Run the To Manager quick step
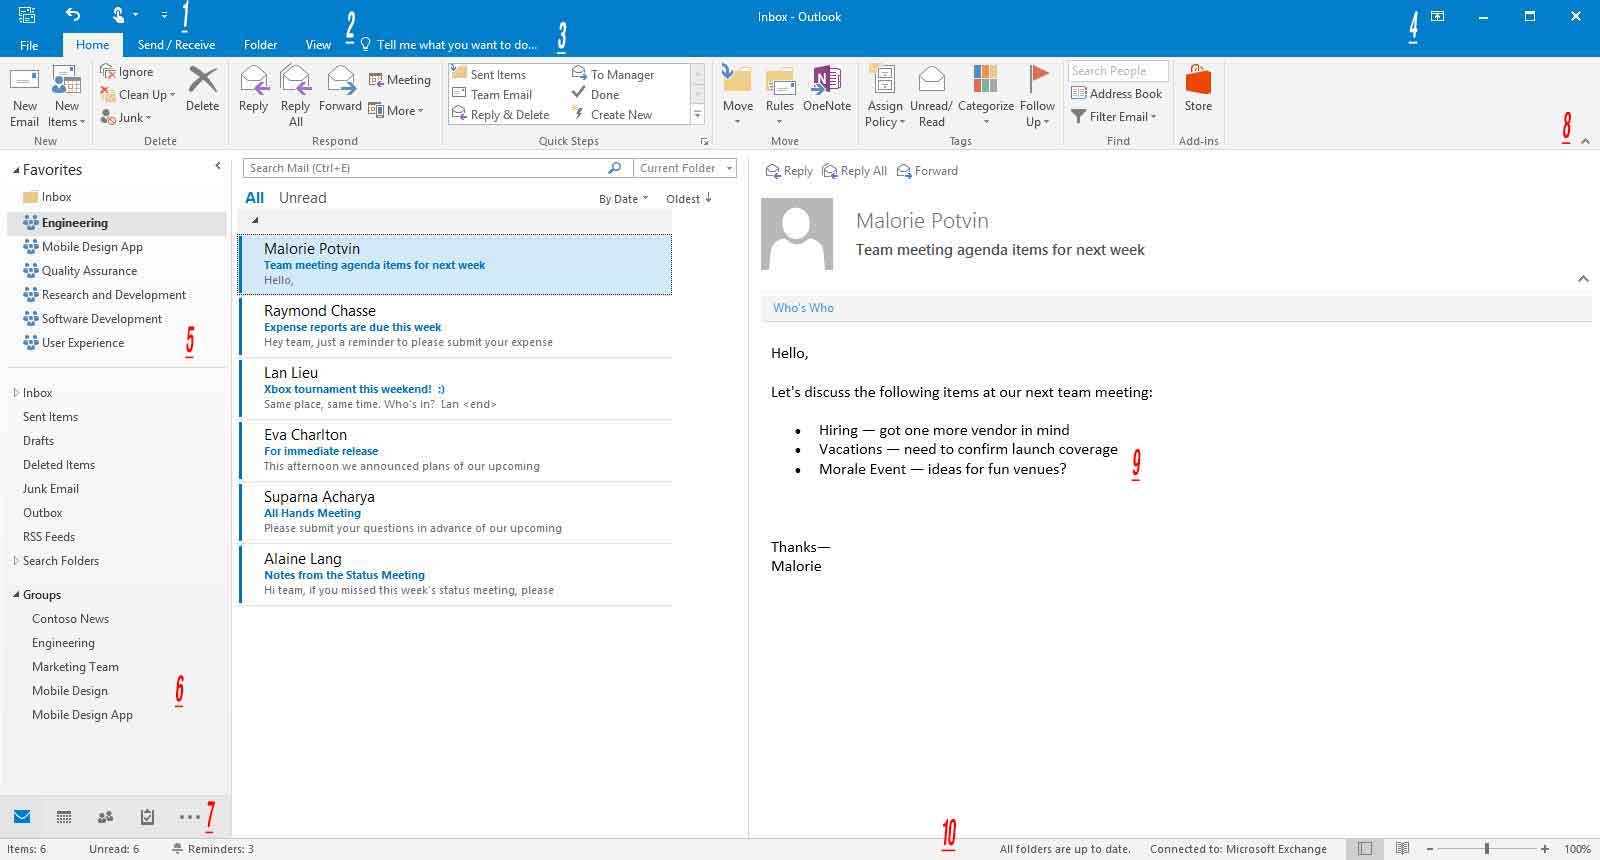Image resolution: width=1600 pixels, height=860 pixels. tap(613, 75)
